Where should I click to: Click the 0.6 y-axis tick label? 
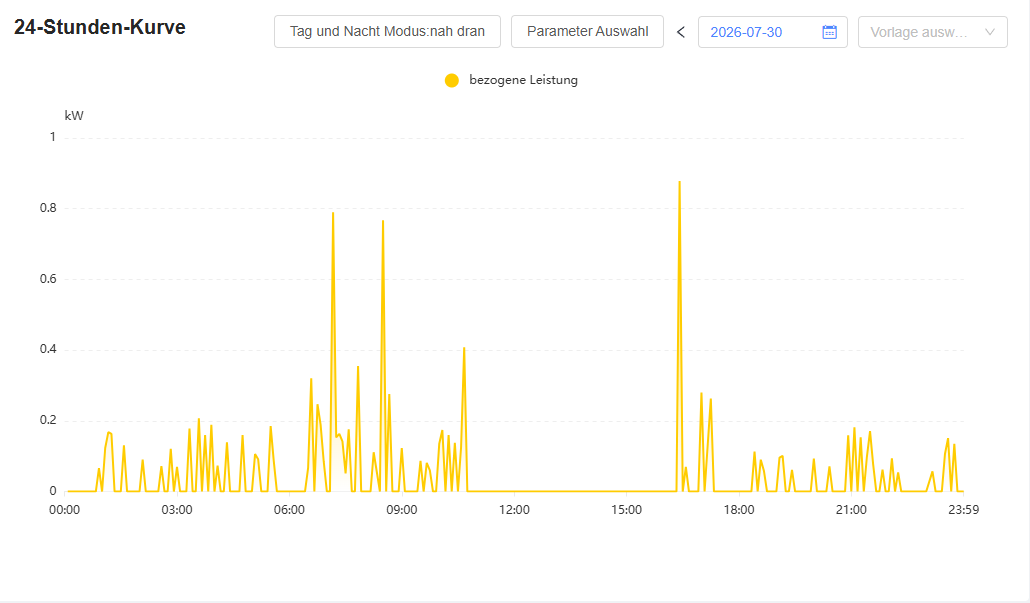pos(48,279)
